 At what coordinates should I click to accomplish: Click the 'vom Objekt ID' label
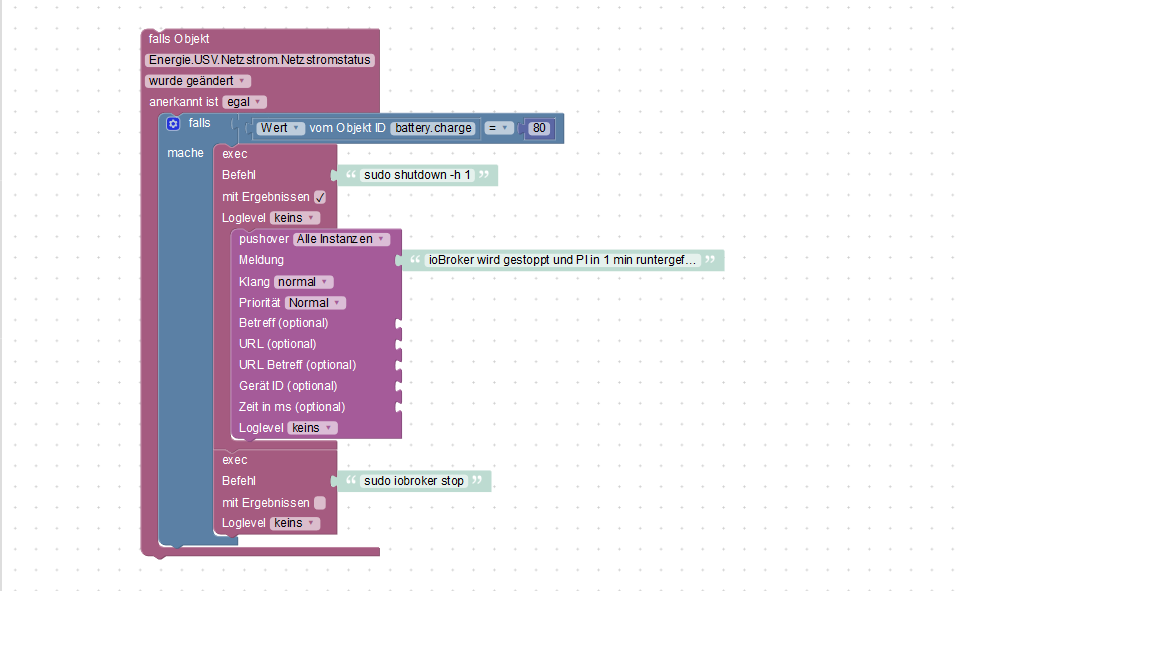348,128
